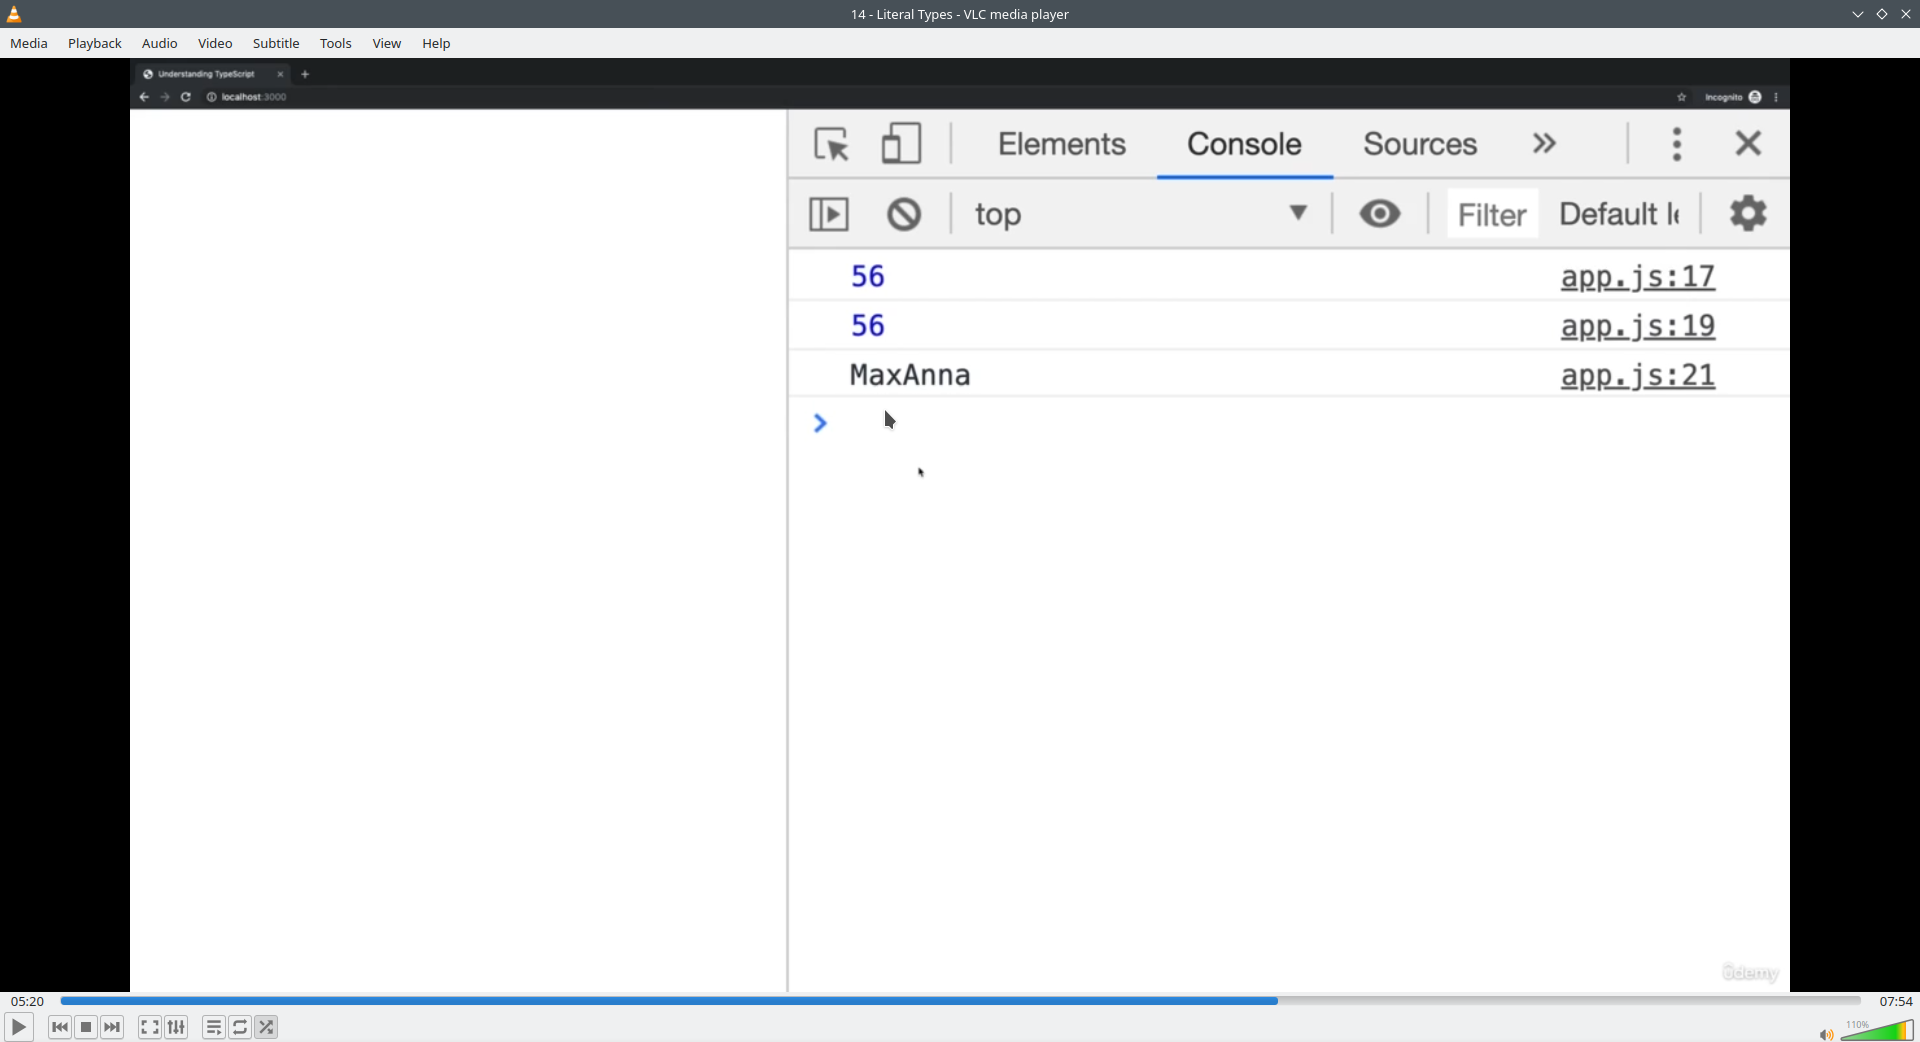The image size is (1920, 1042).
Task: Switch to the Sources tab
Action: point(1420,144)
